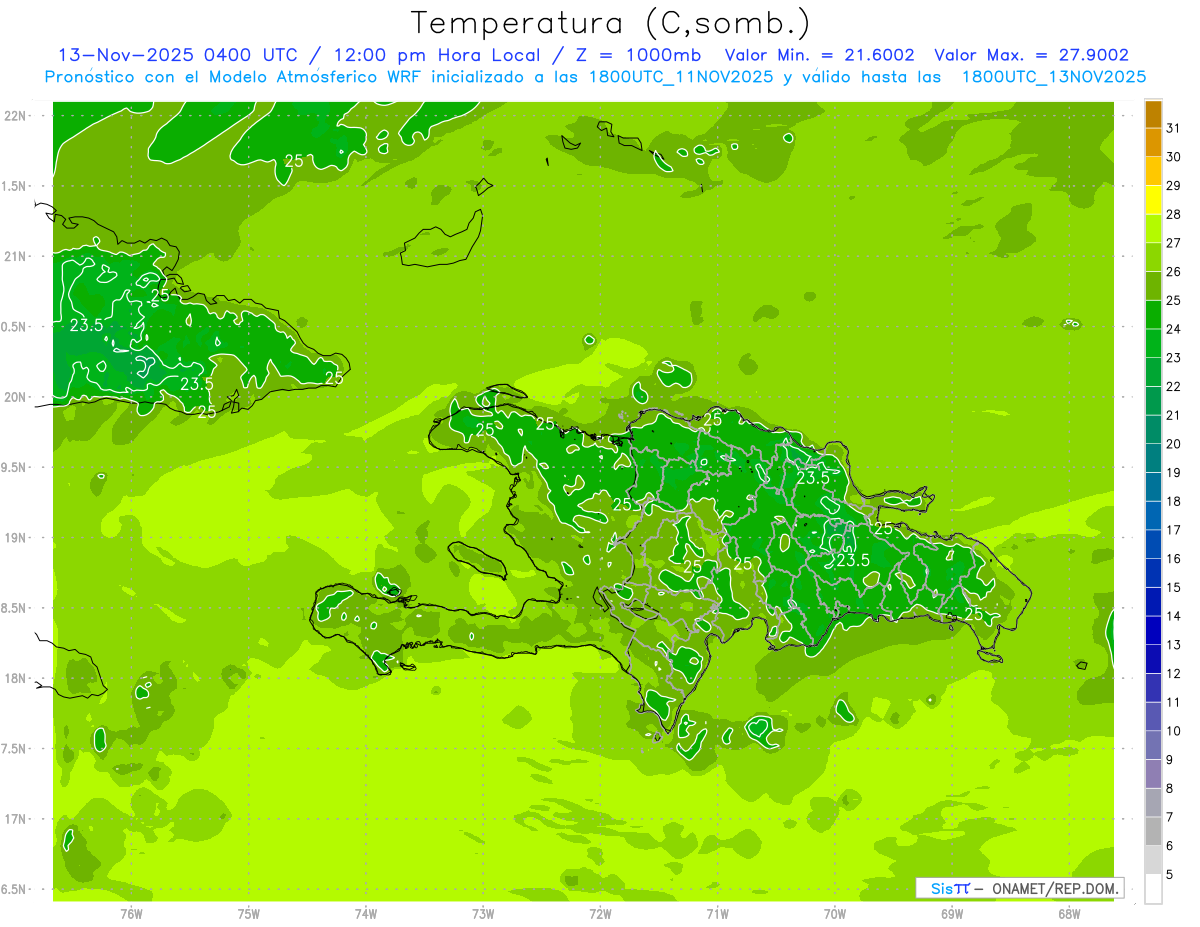Click longitude axis label "75W"
Screen dimensions: 1200x927
click(x=249, y=914)
